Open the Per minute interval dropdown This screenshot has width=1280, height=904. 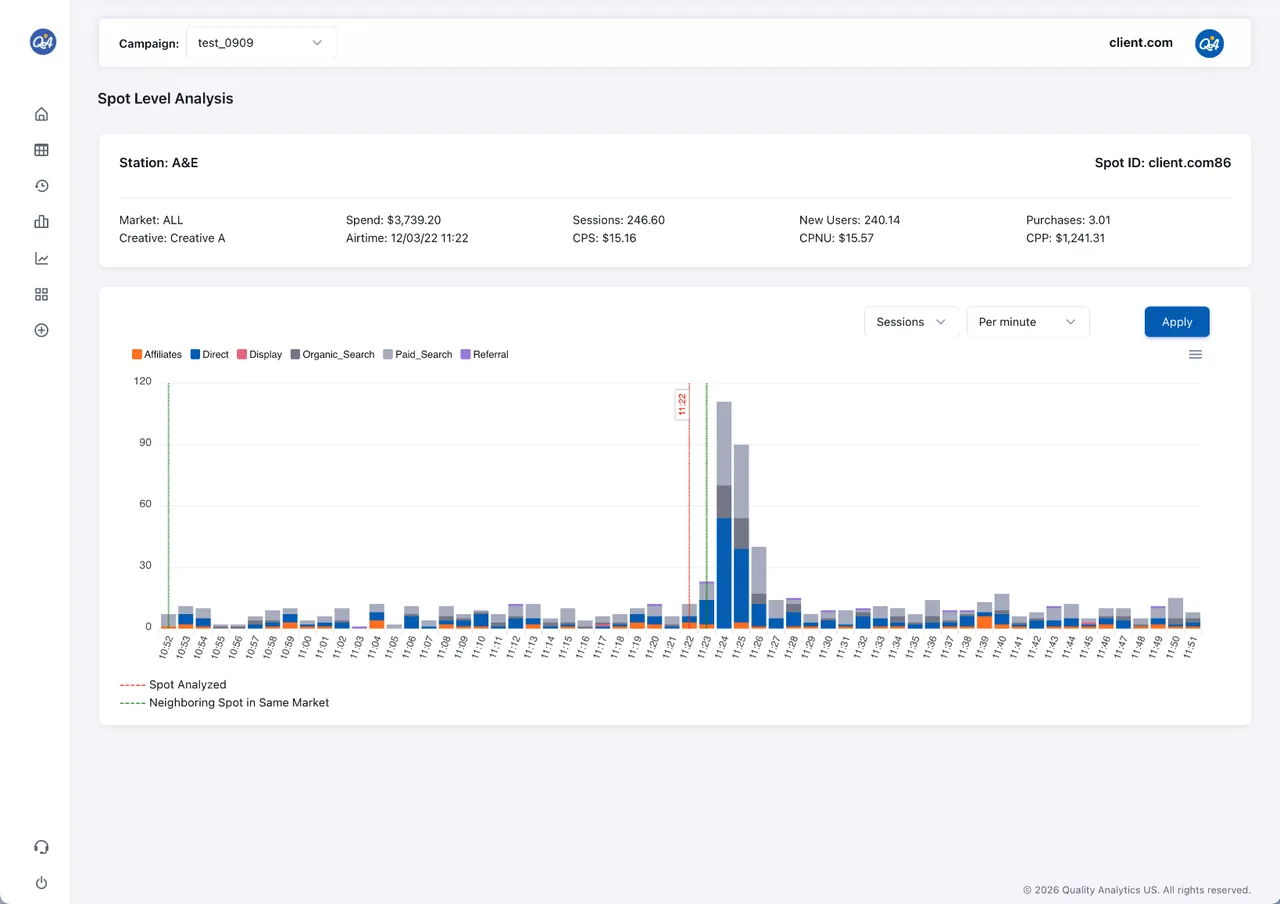[x=1028, y=322]
